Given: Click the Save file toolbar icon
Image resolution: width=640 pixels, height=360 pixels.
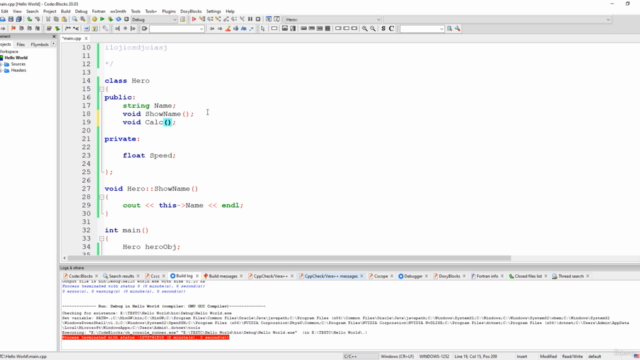Looking at the screenshot, I should coord(11,19).
